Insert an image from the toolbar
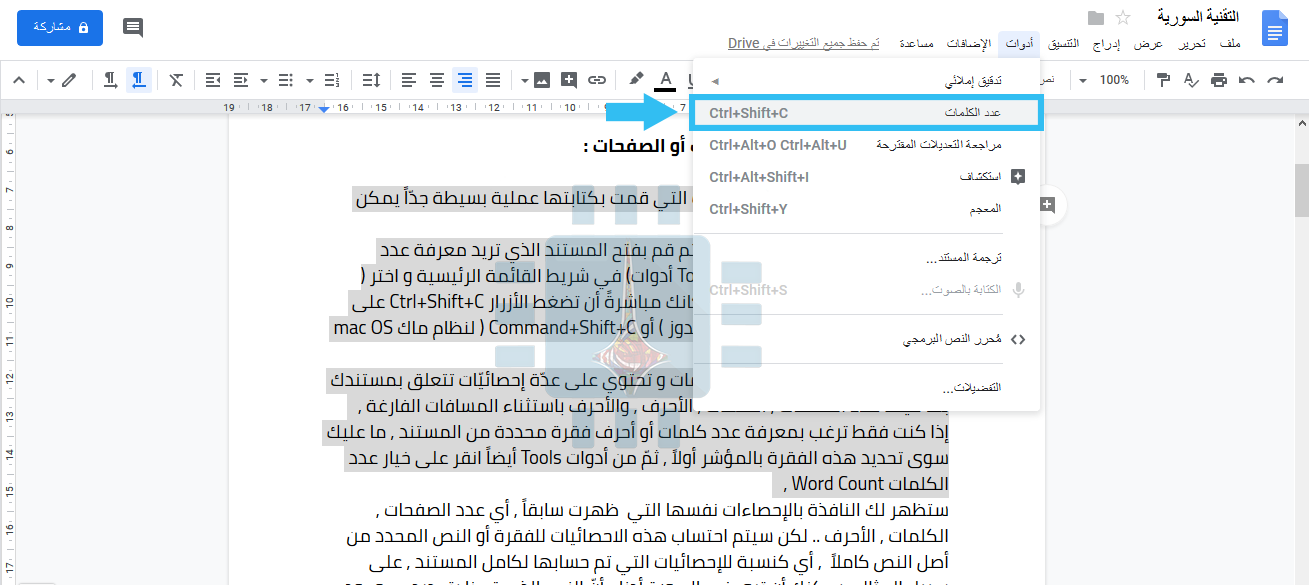This screenshot has width=1309, height=585. tap(541, 80)
